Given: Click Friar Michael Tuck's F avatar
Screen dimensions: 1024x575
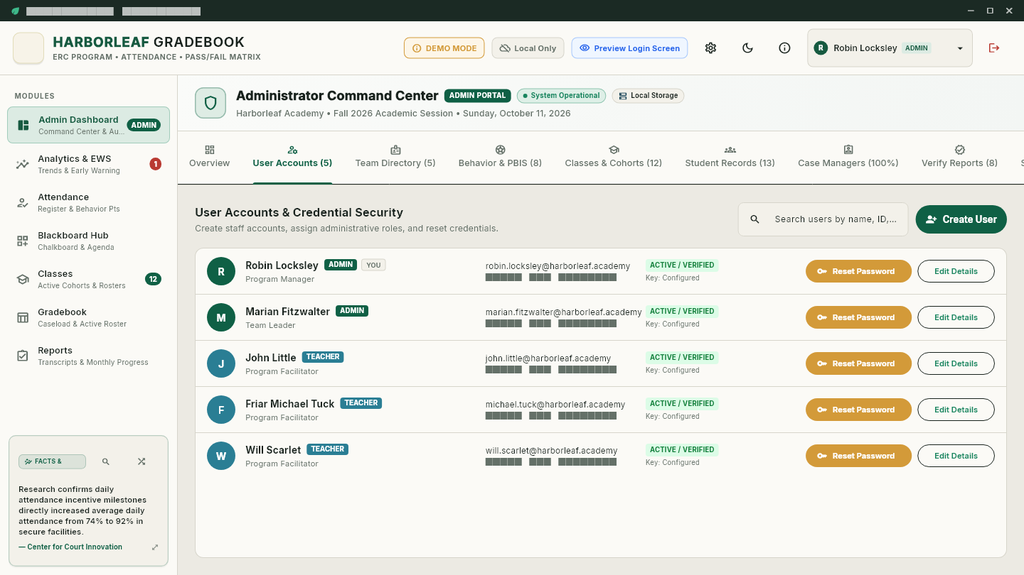Looking at the screenshot, I should (x=221, y=410).
